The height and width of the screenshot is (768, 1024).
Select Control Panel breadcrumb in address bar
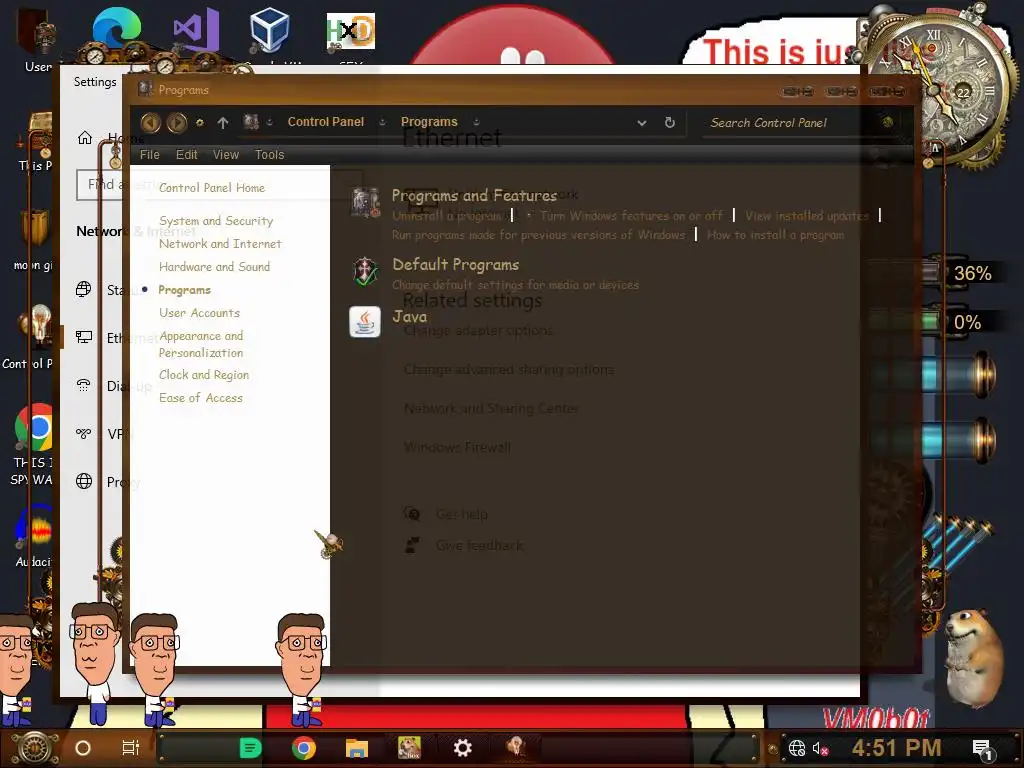326,121
